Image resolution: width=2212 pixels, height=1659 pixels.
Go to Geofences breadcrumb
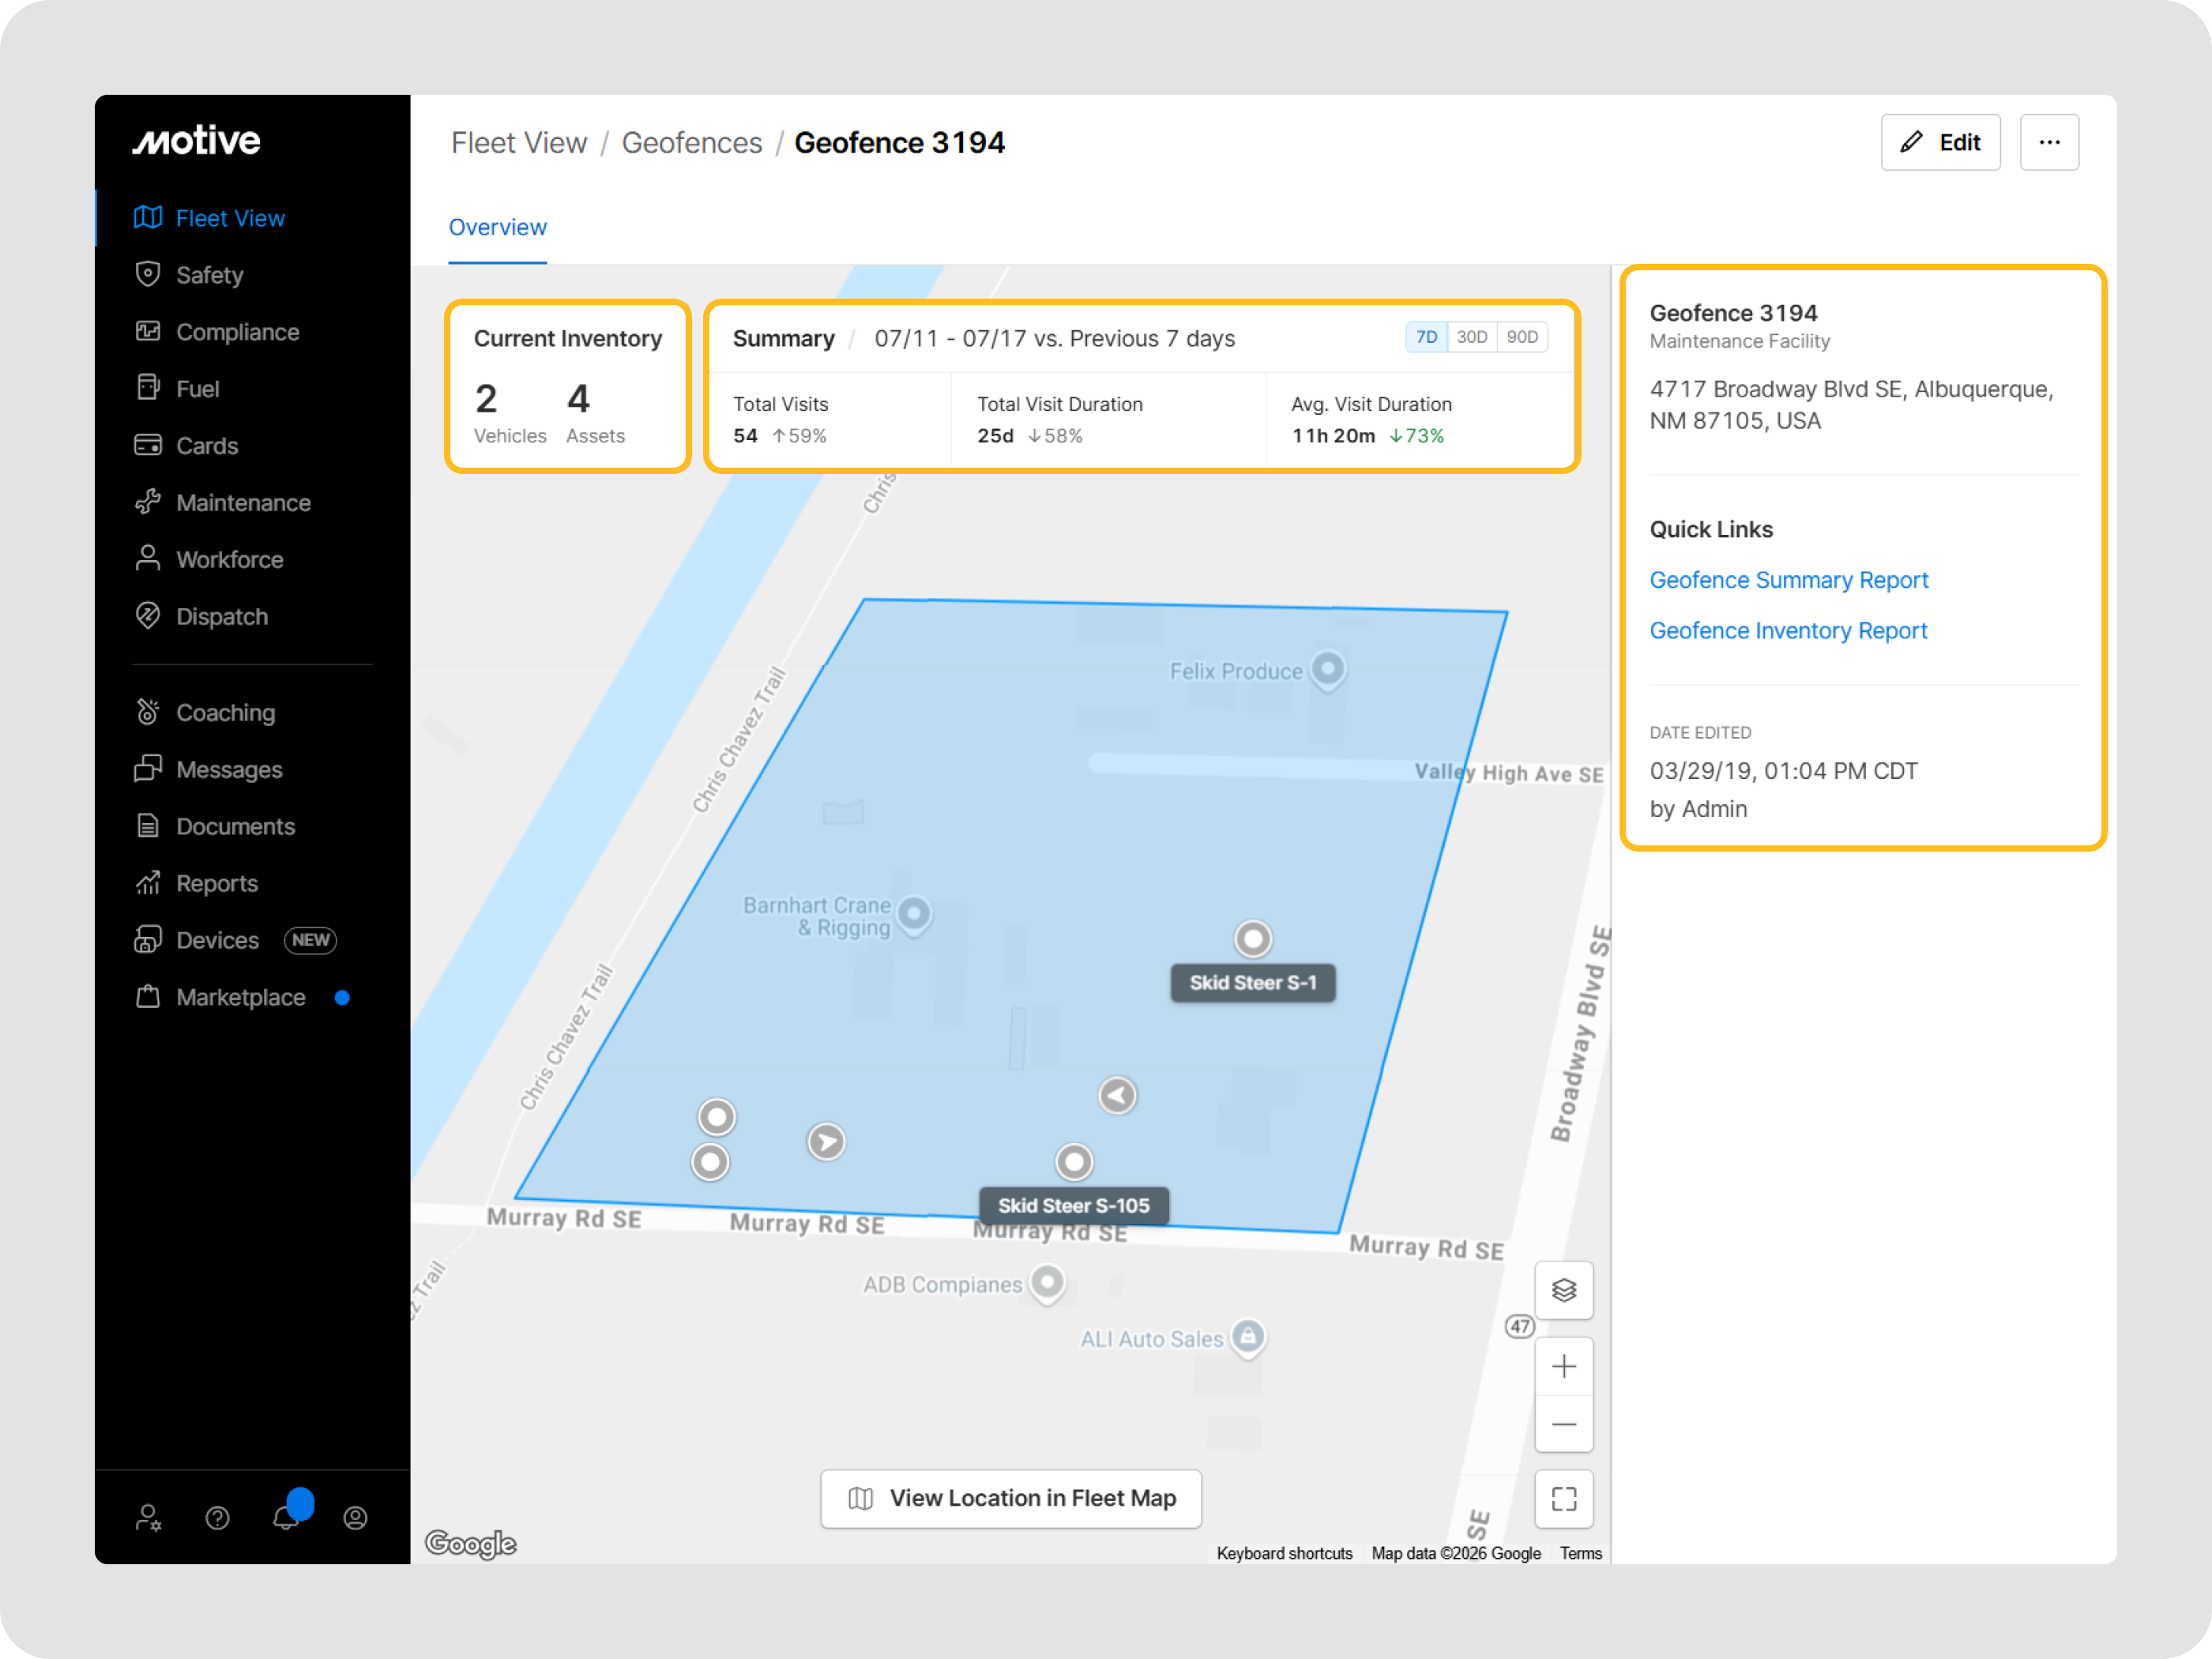691,143
